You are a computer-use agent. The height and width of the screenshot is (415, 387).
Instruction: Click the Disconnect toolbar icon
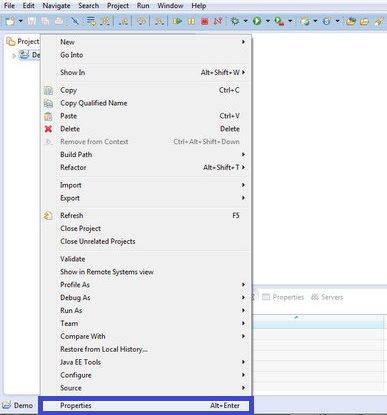218,21
